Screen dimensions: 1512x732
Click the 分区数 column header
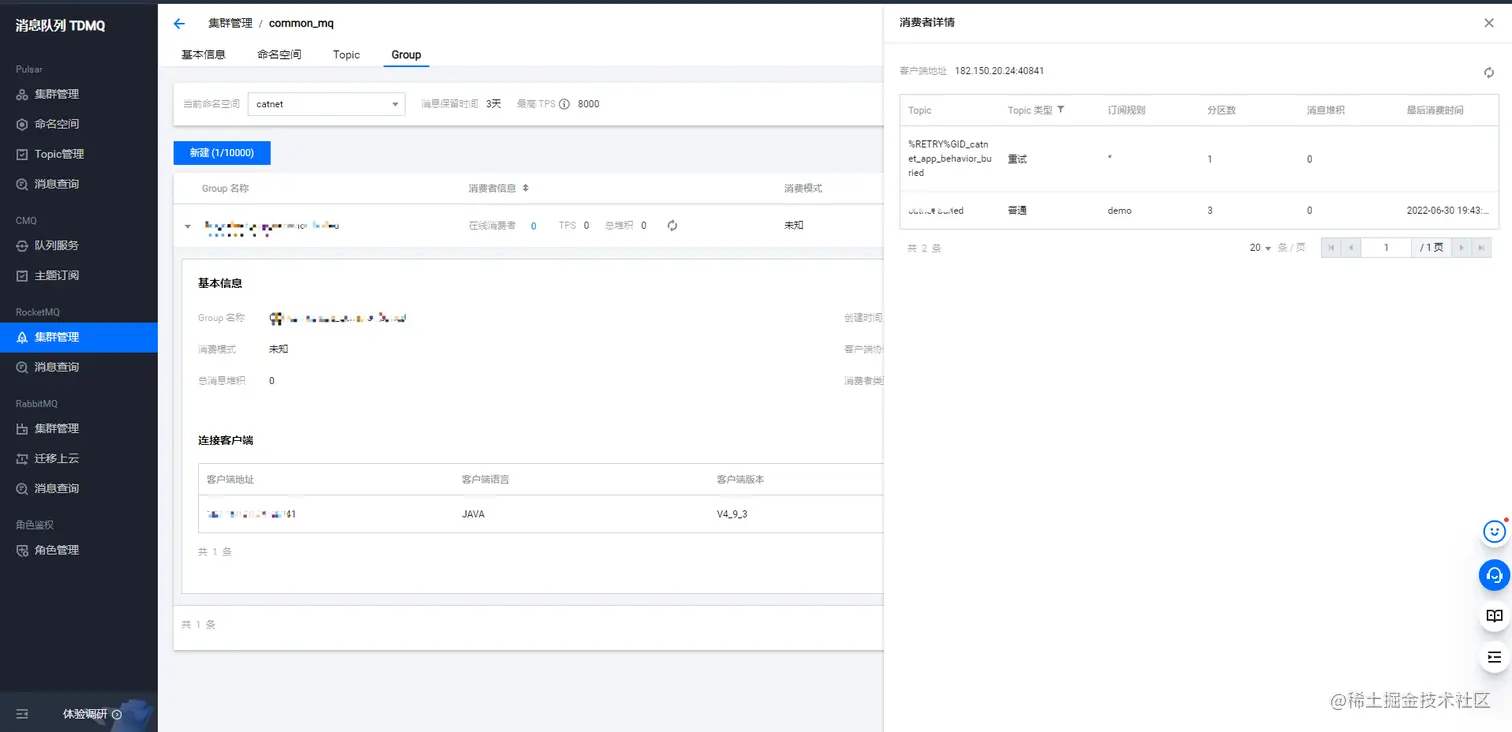[x=1222, y=110]
